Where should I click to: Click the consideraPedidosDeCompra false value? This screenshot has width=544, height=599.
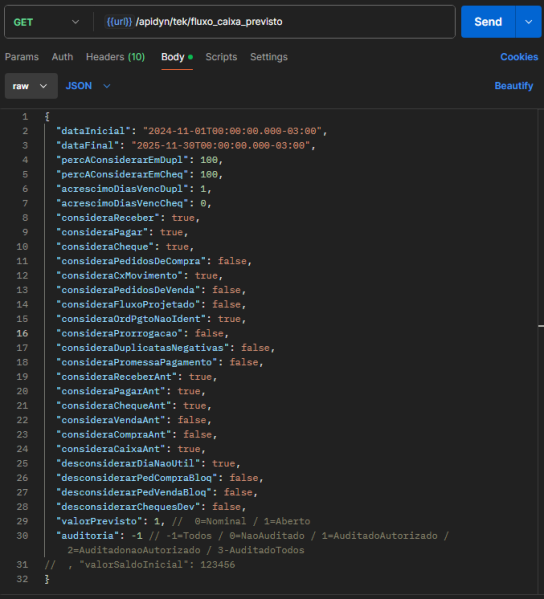(x=232, y=261)
